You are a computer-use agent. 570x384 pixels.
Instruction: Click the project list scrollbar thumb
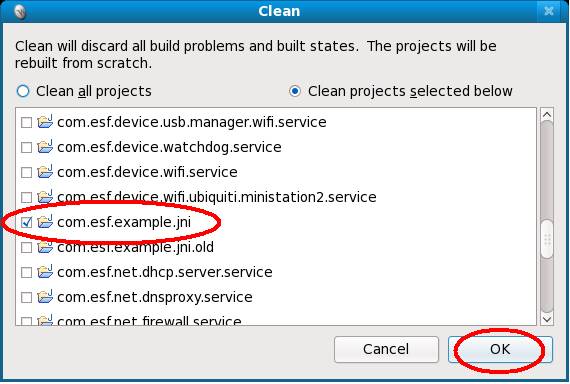[547, 239]
